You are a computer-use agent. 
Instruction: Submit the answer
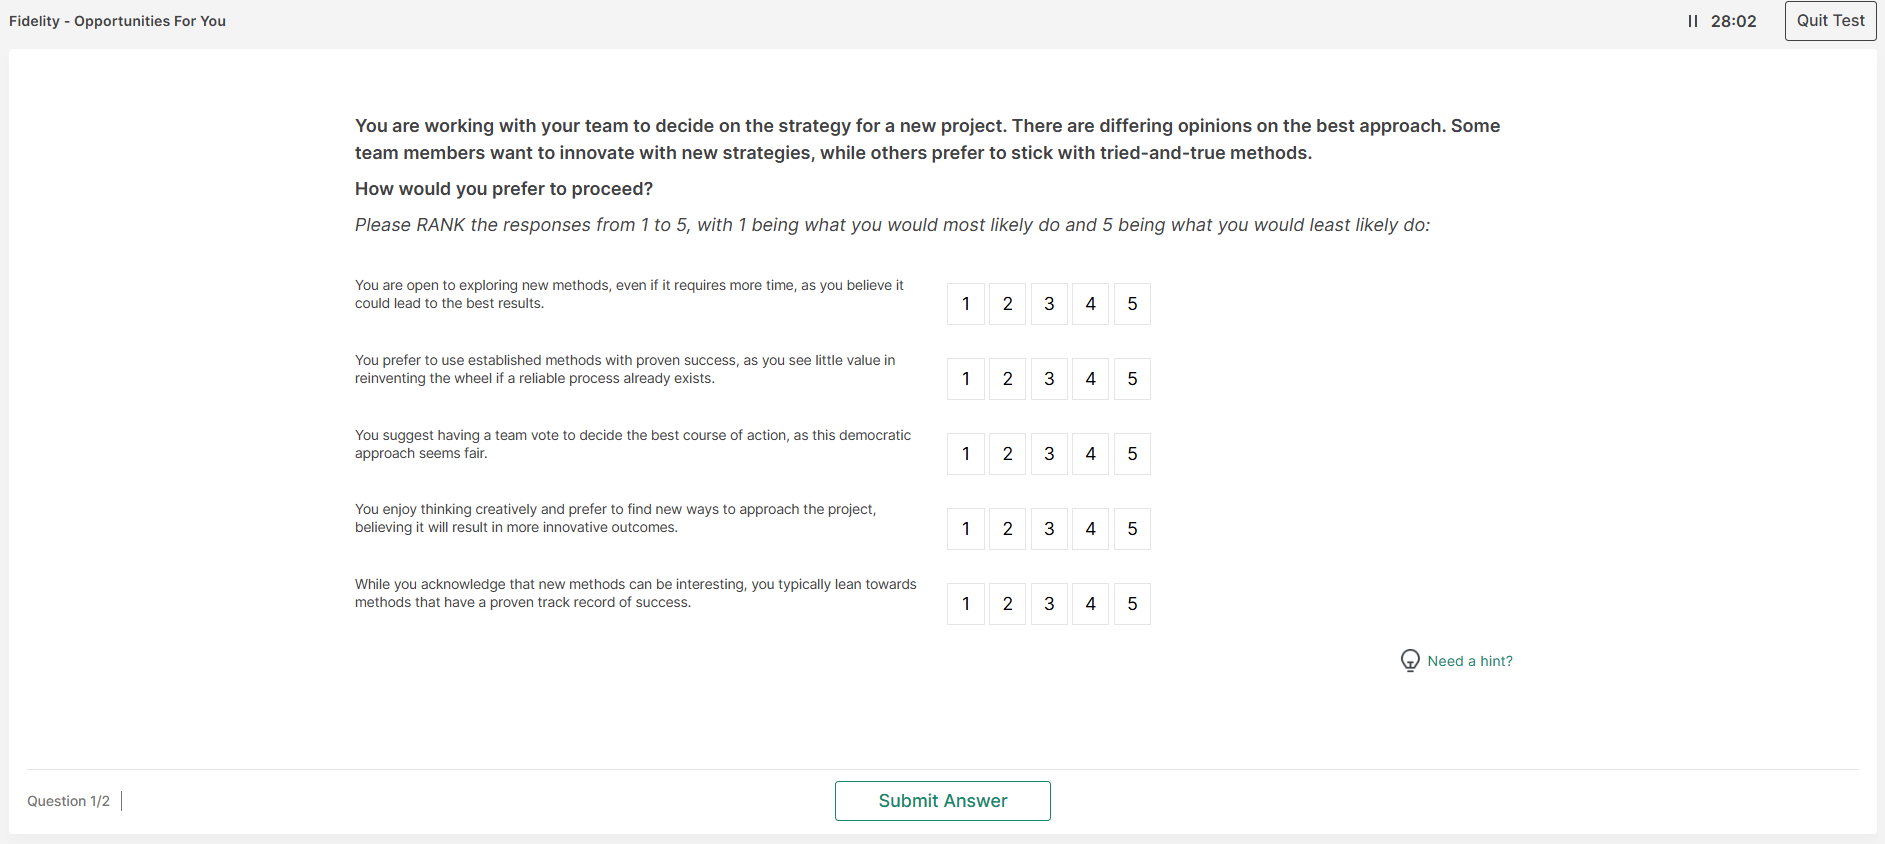[x=942, y=801]
